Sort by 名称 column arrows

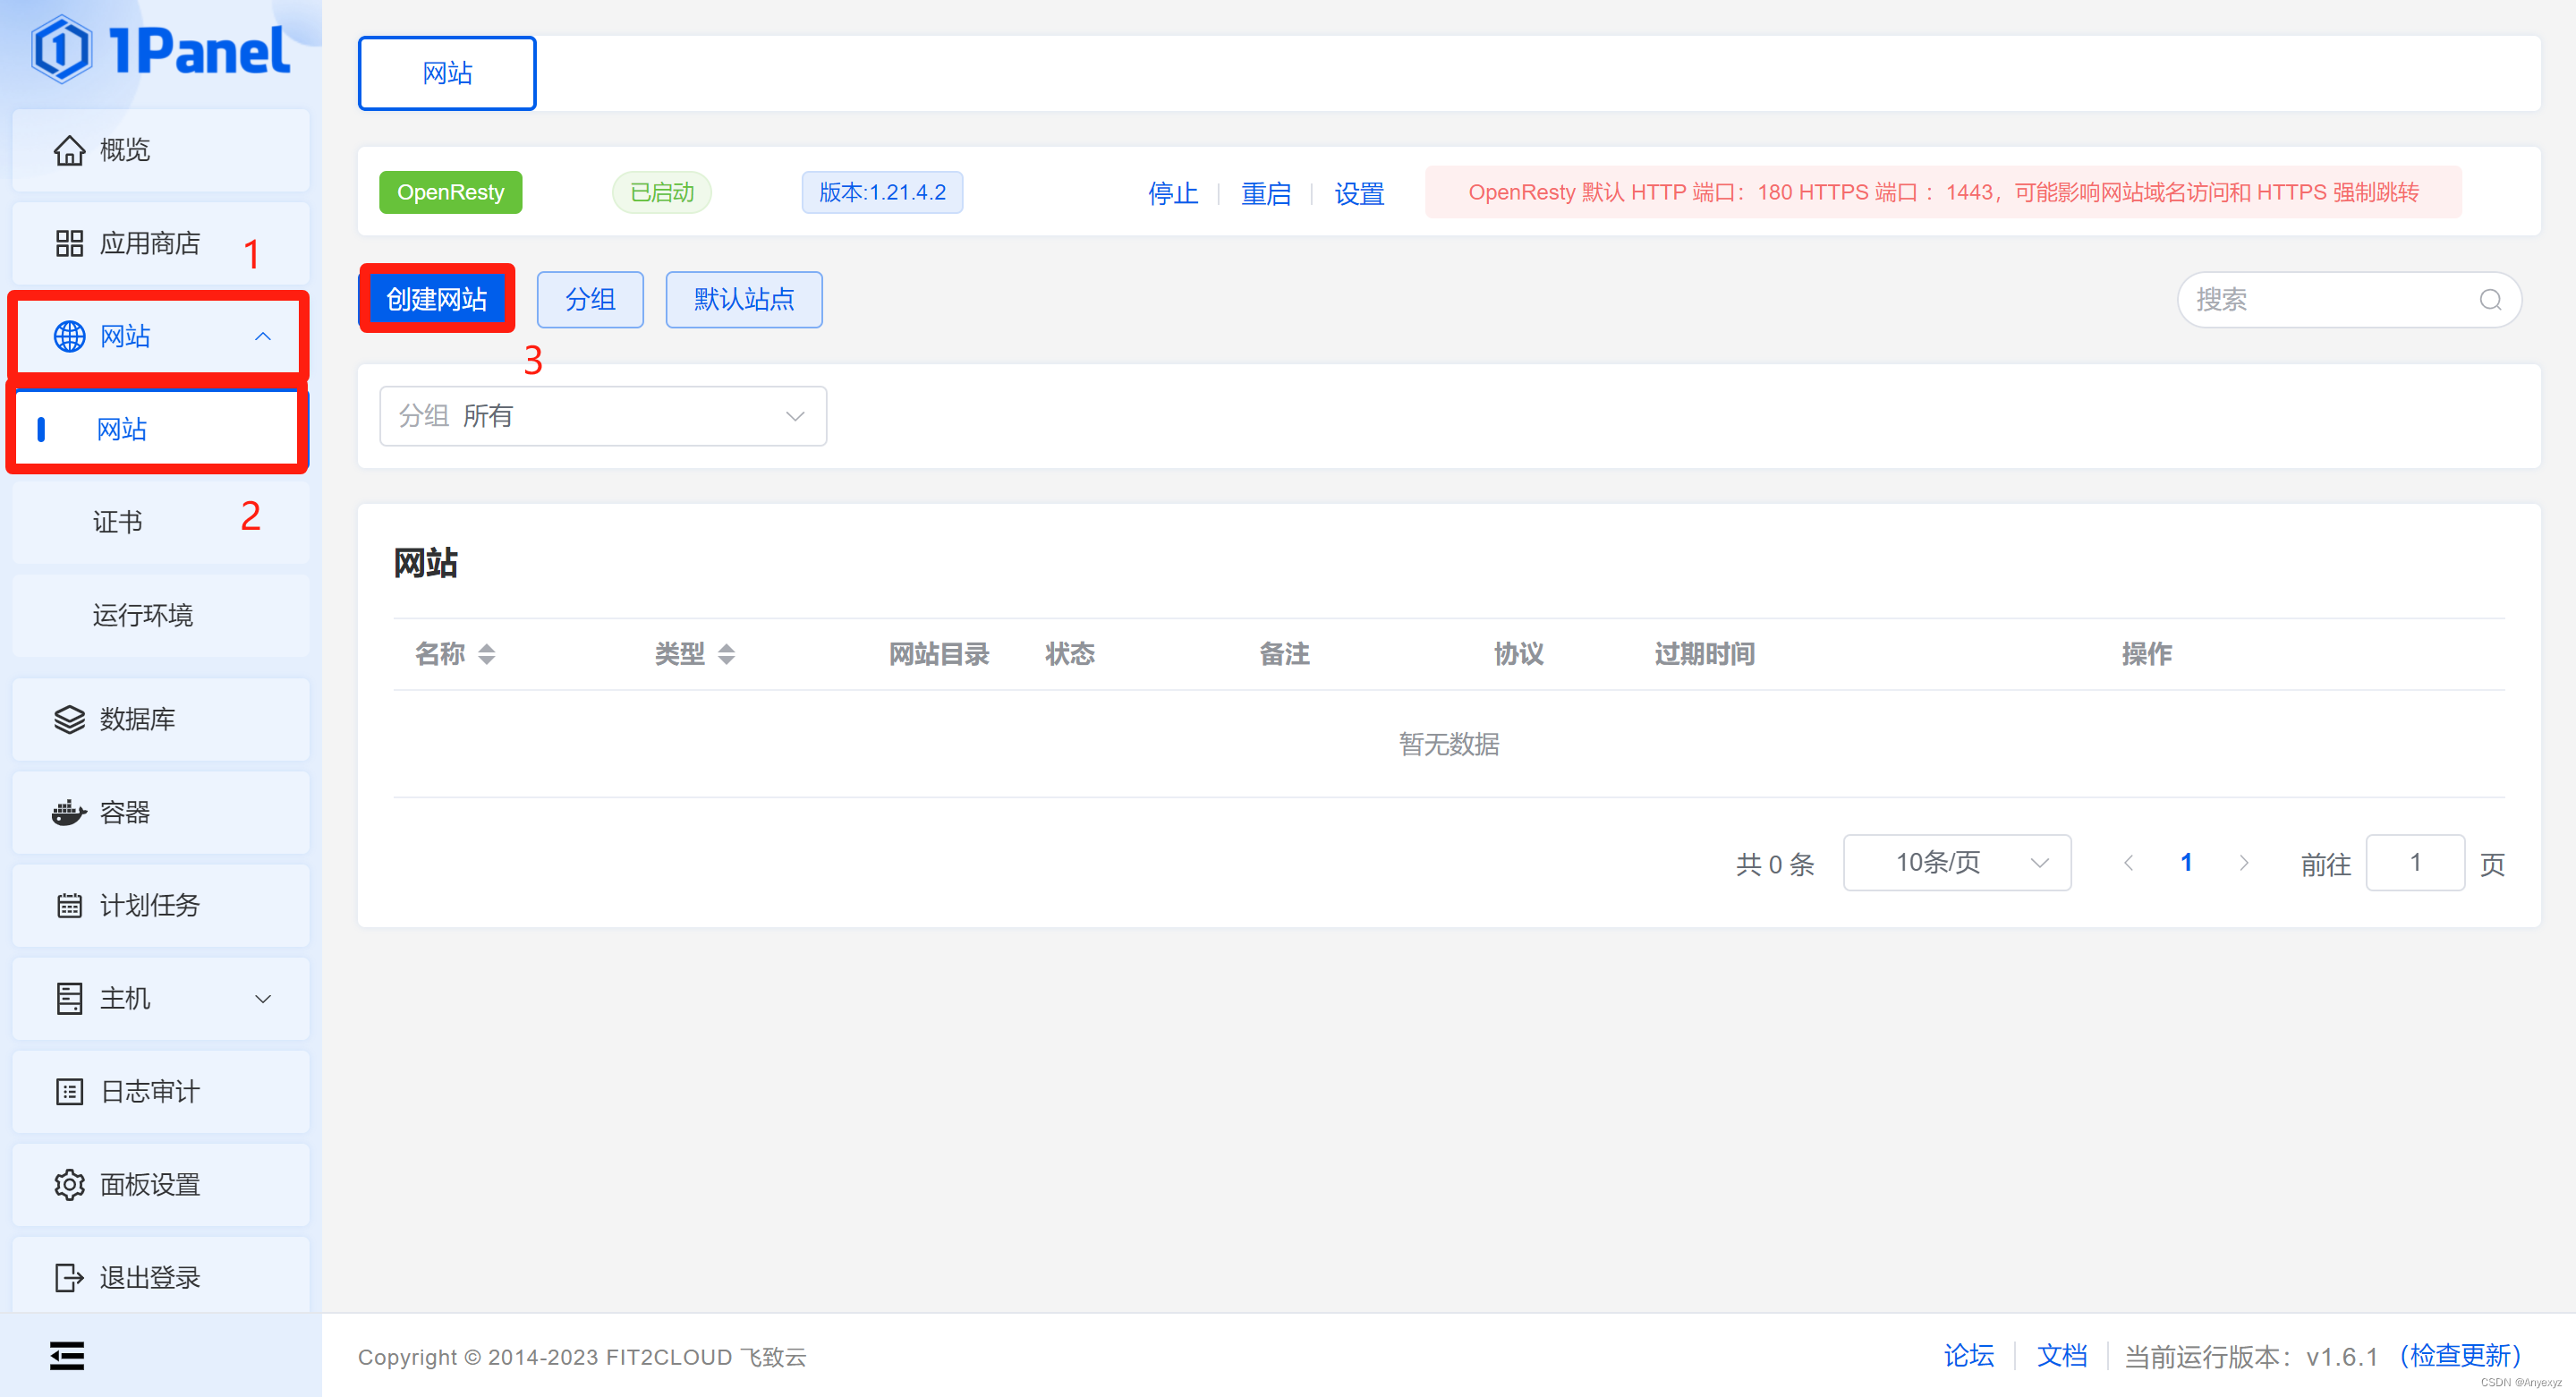click(487, 654)
